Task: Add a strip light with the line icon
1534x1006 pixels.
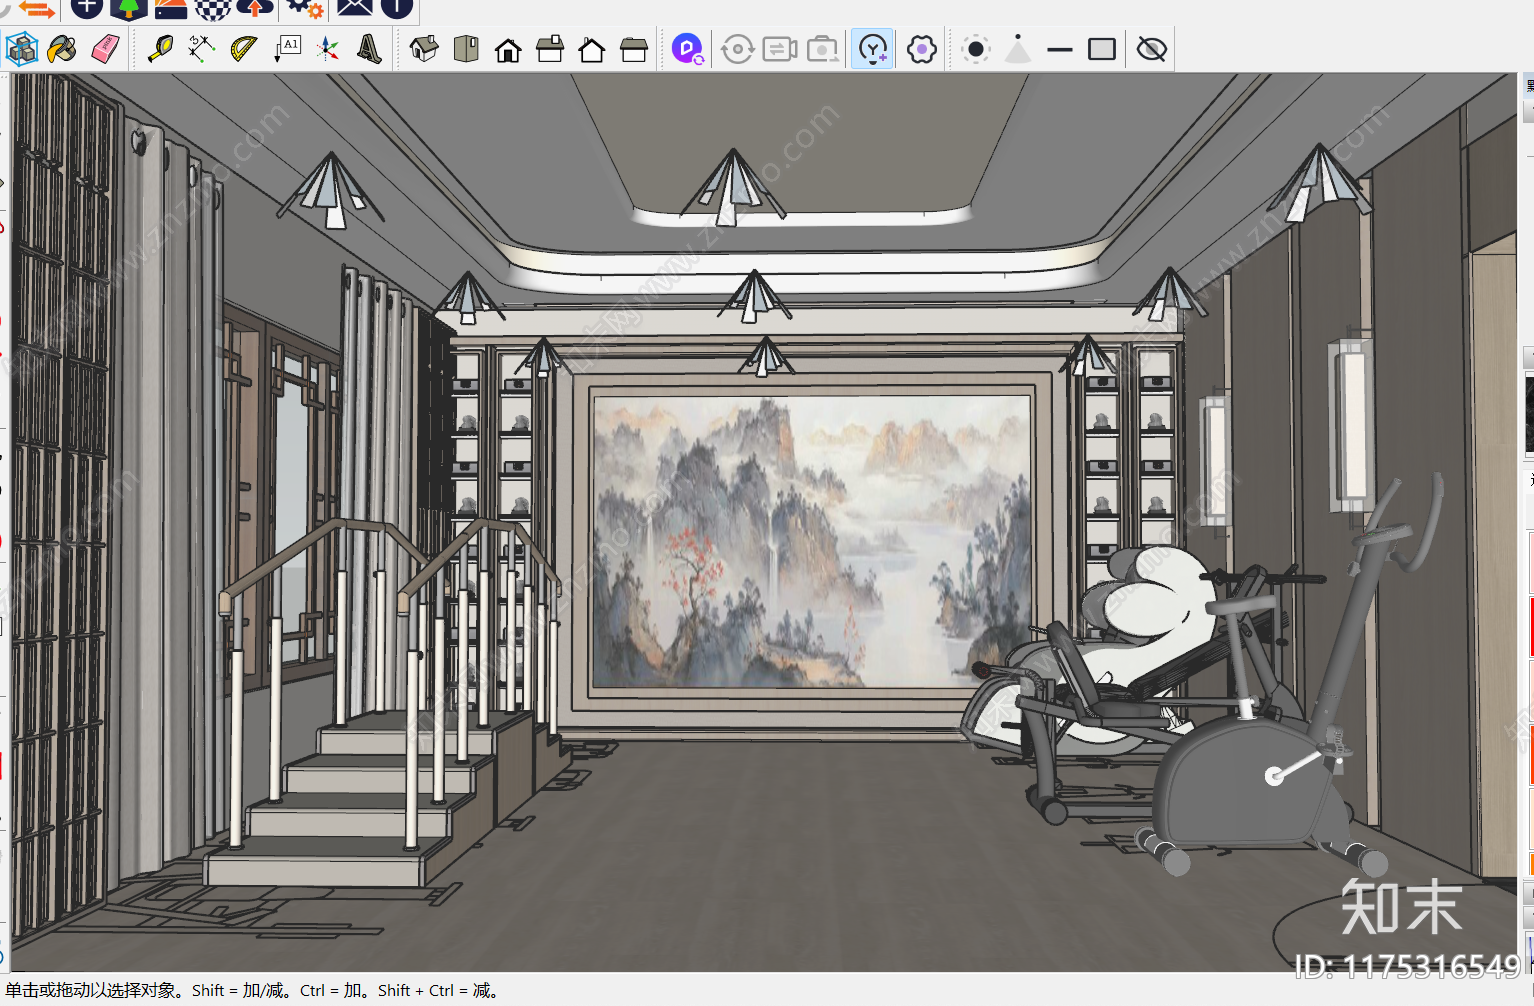Action: coord(1060,49)
